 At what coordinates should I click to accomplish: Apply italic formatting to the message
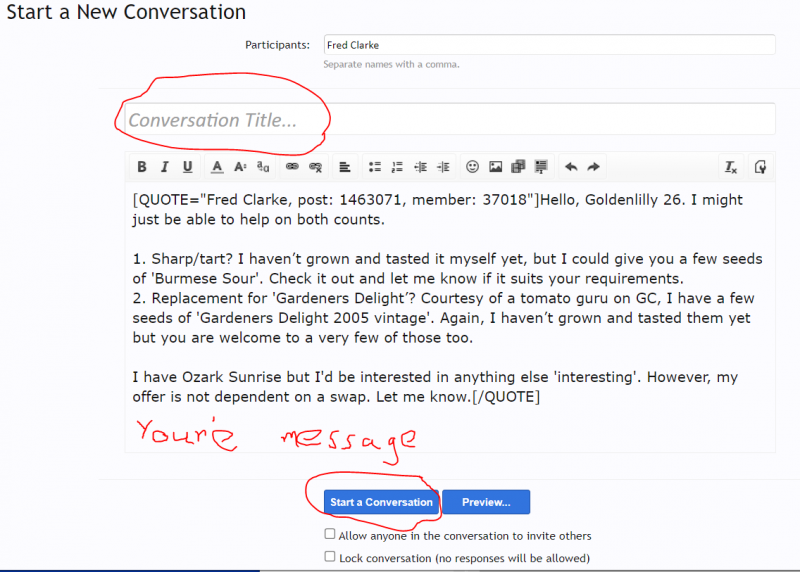pyautogui.click(x=164, y=167)
